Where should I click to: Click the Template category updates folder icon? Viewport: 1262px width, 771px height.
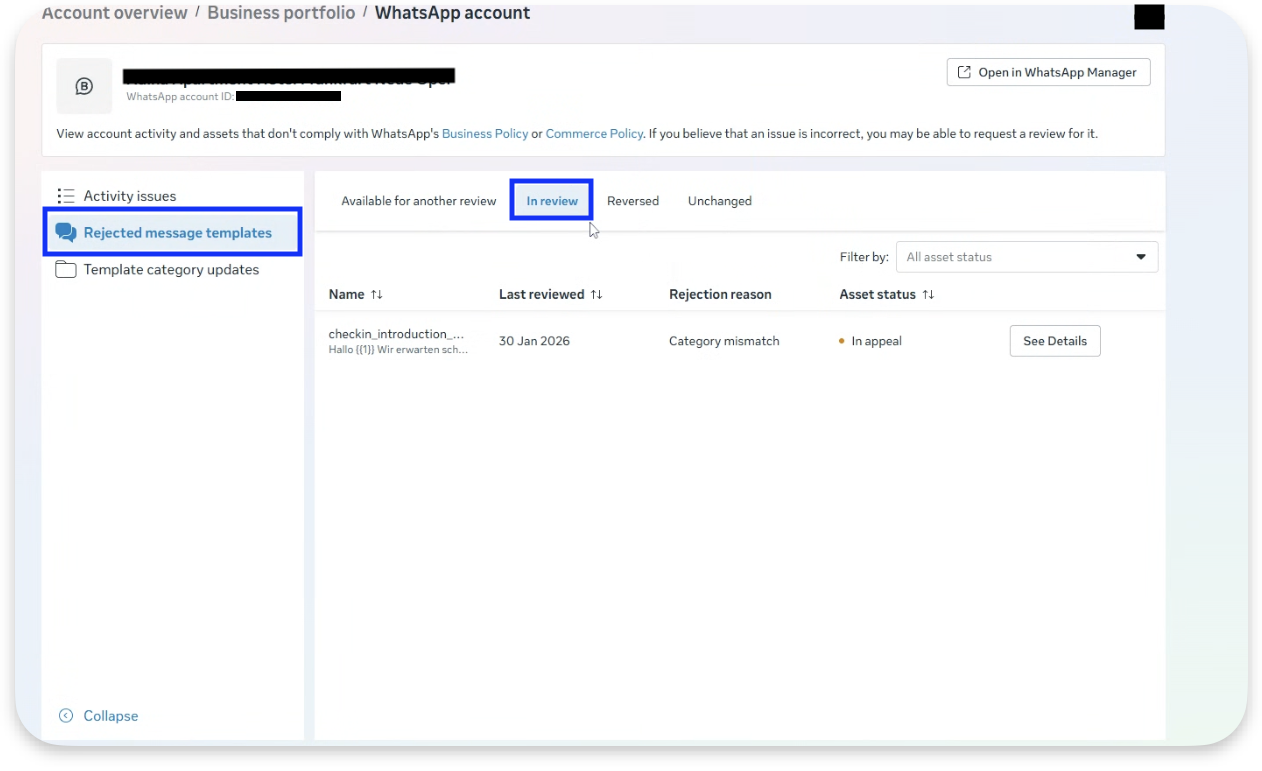point(66,270)
